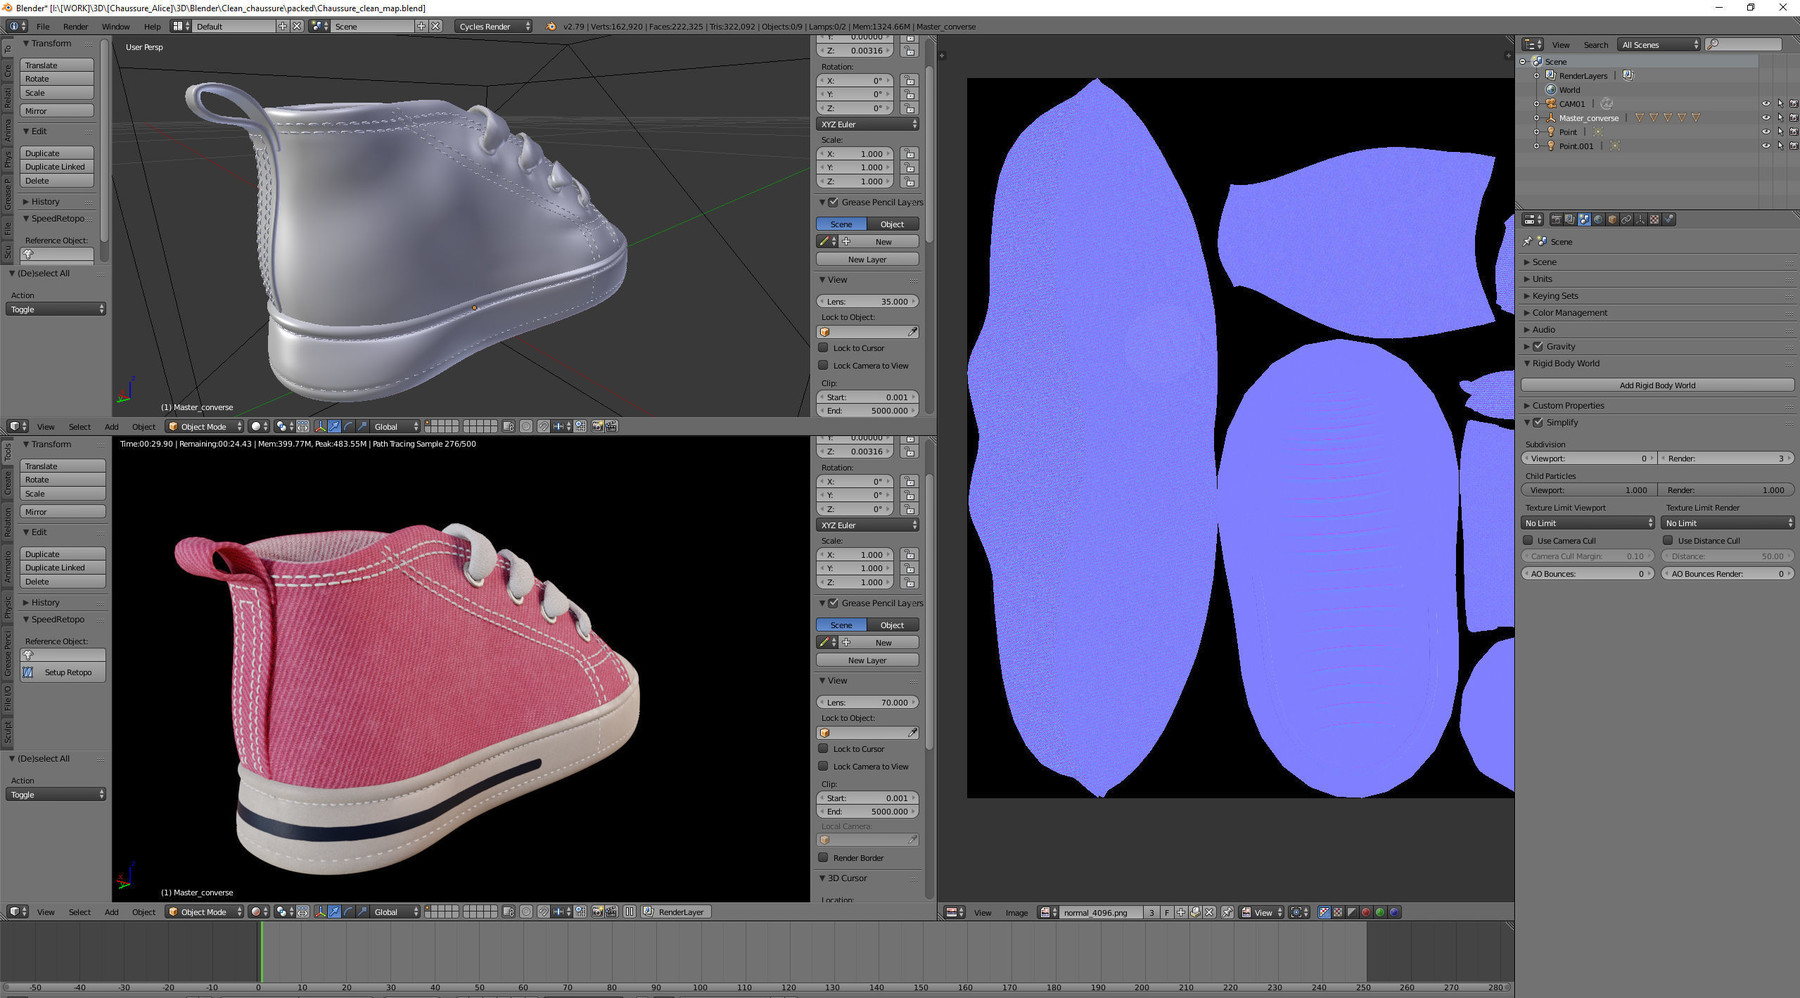Click the Add Rigid Body World button
The image size is (1800, 998).
click(1657, 385)
